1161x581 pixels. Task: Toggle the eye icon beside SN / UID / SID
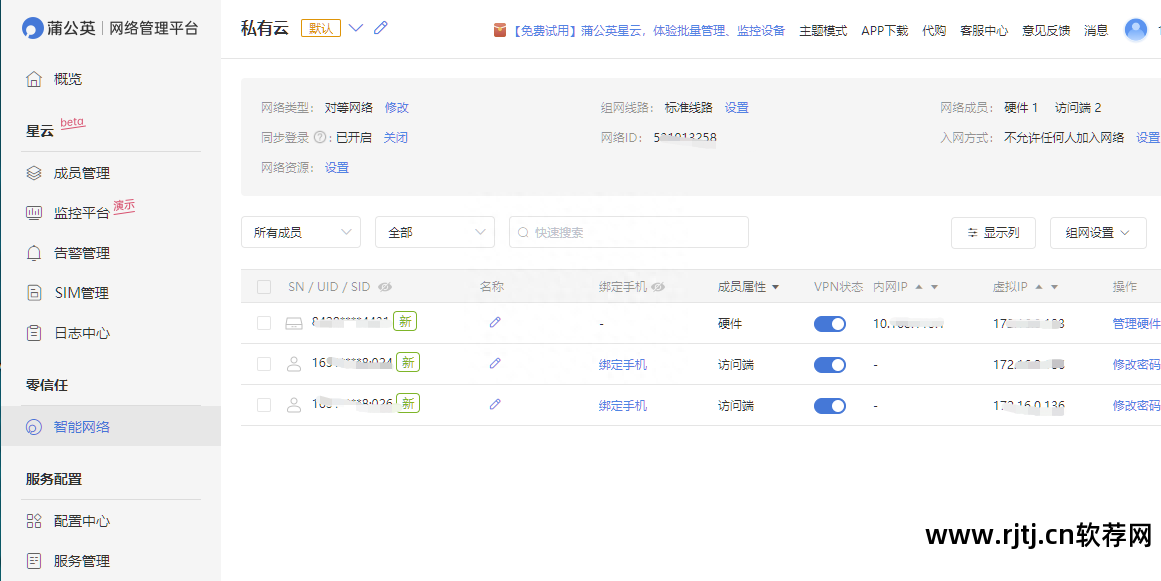(385, 287)
